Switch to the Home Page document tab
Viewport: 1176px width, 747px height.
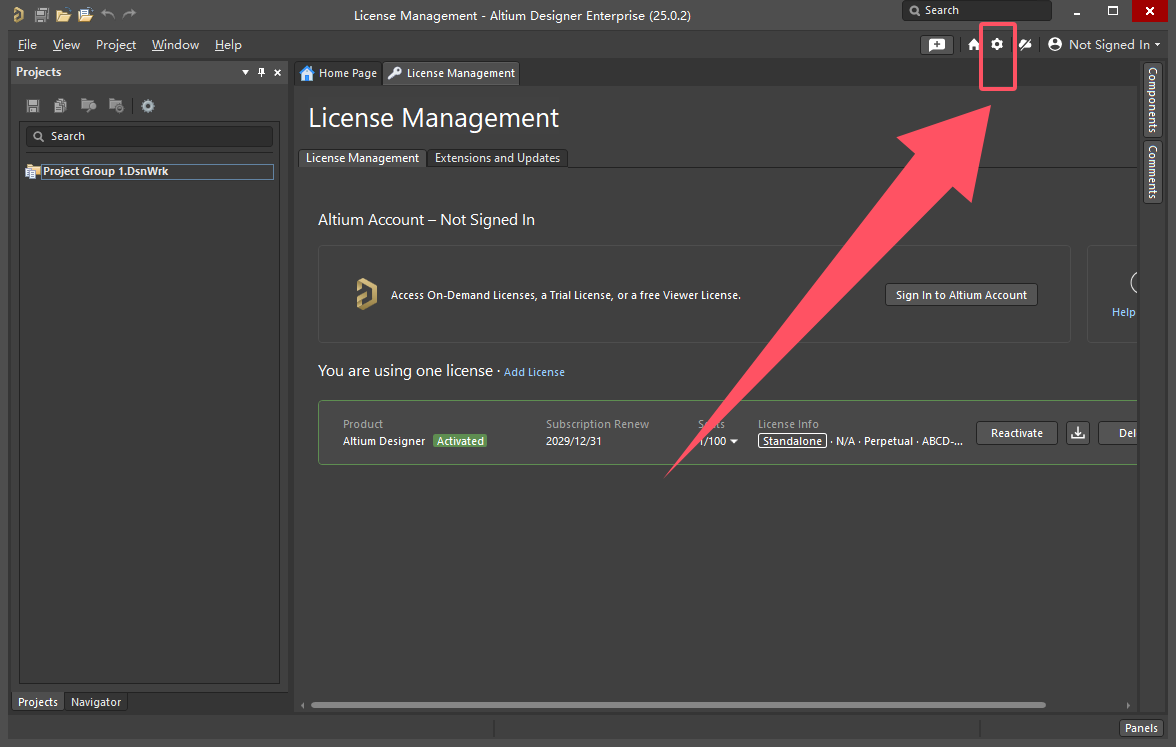click(338, 73)
